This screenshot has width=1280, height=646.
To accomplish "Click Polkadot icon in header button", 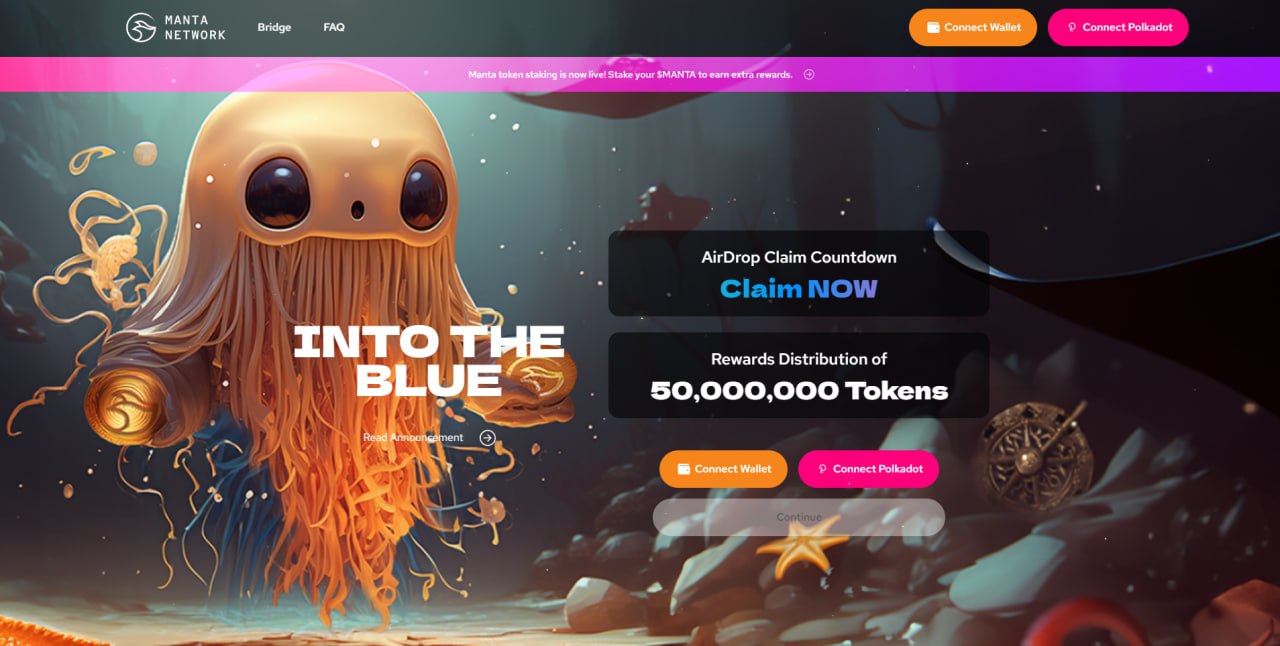I will [x=1073, y=28].
